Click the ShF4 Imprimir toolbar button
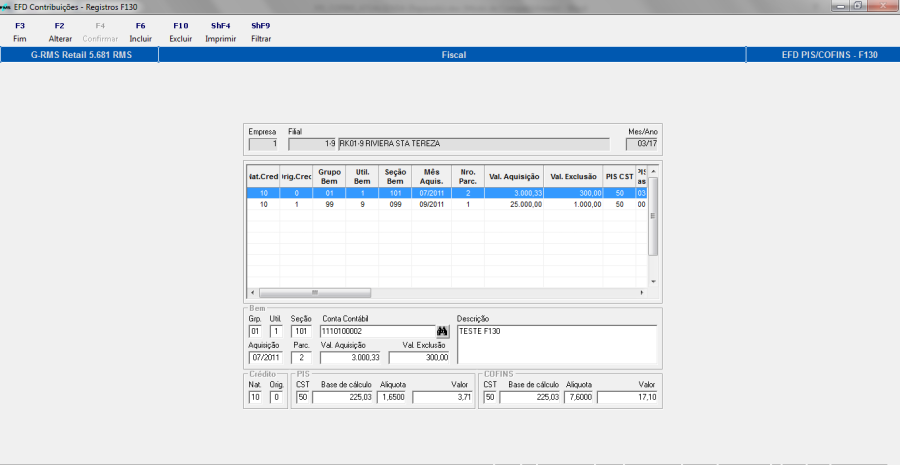This screenshot has height=465, width=900. (221, 32)
